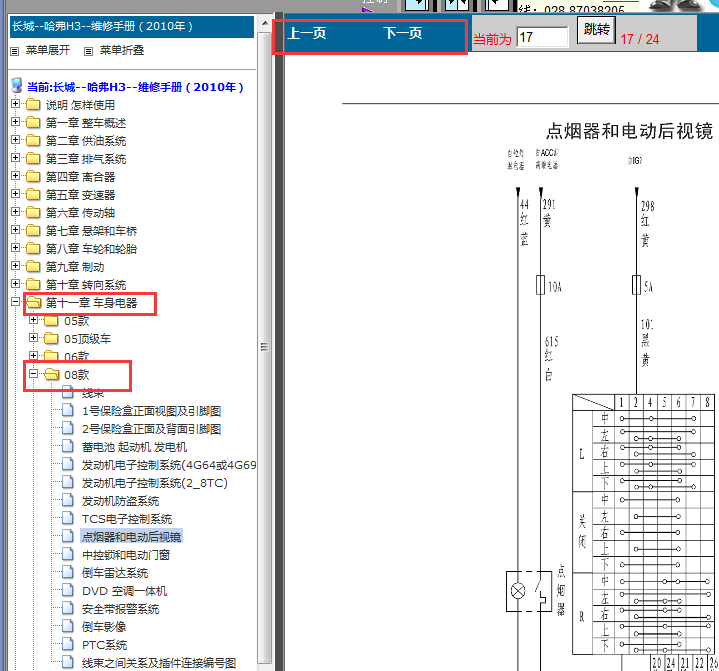Click document icon of 倒车雷达系统
Screen dimensions: 719x671
click(68, 572)
